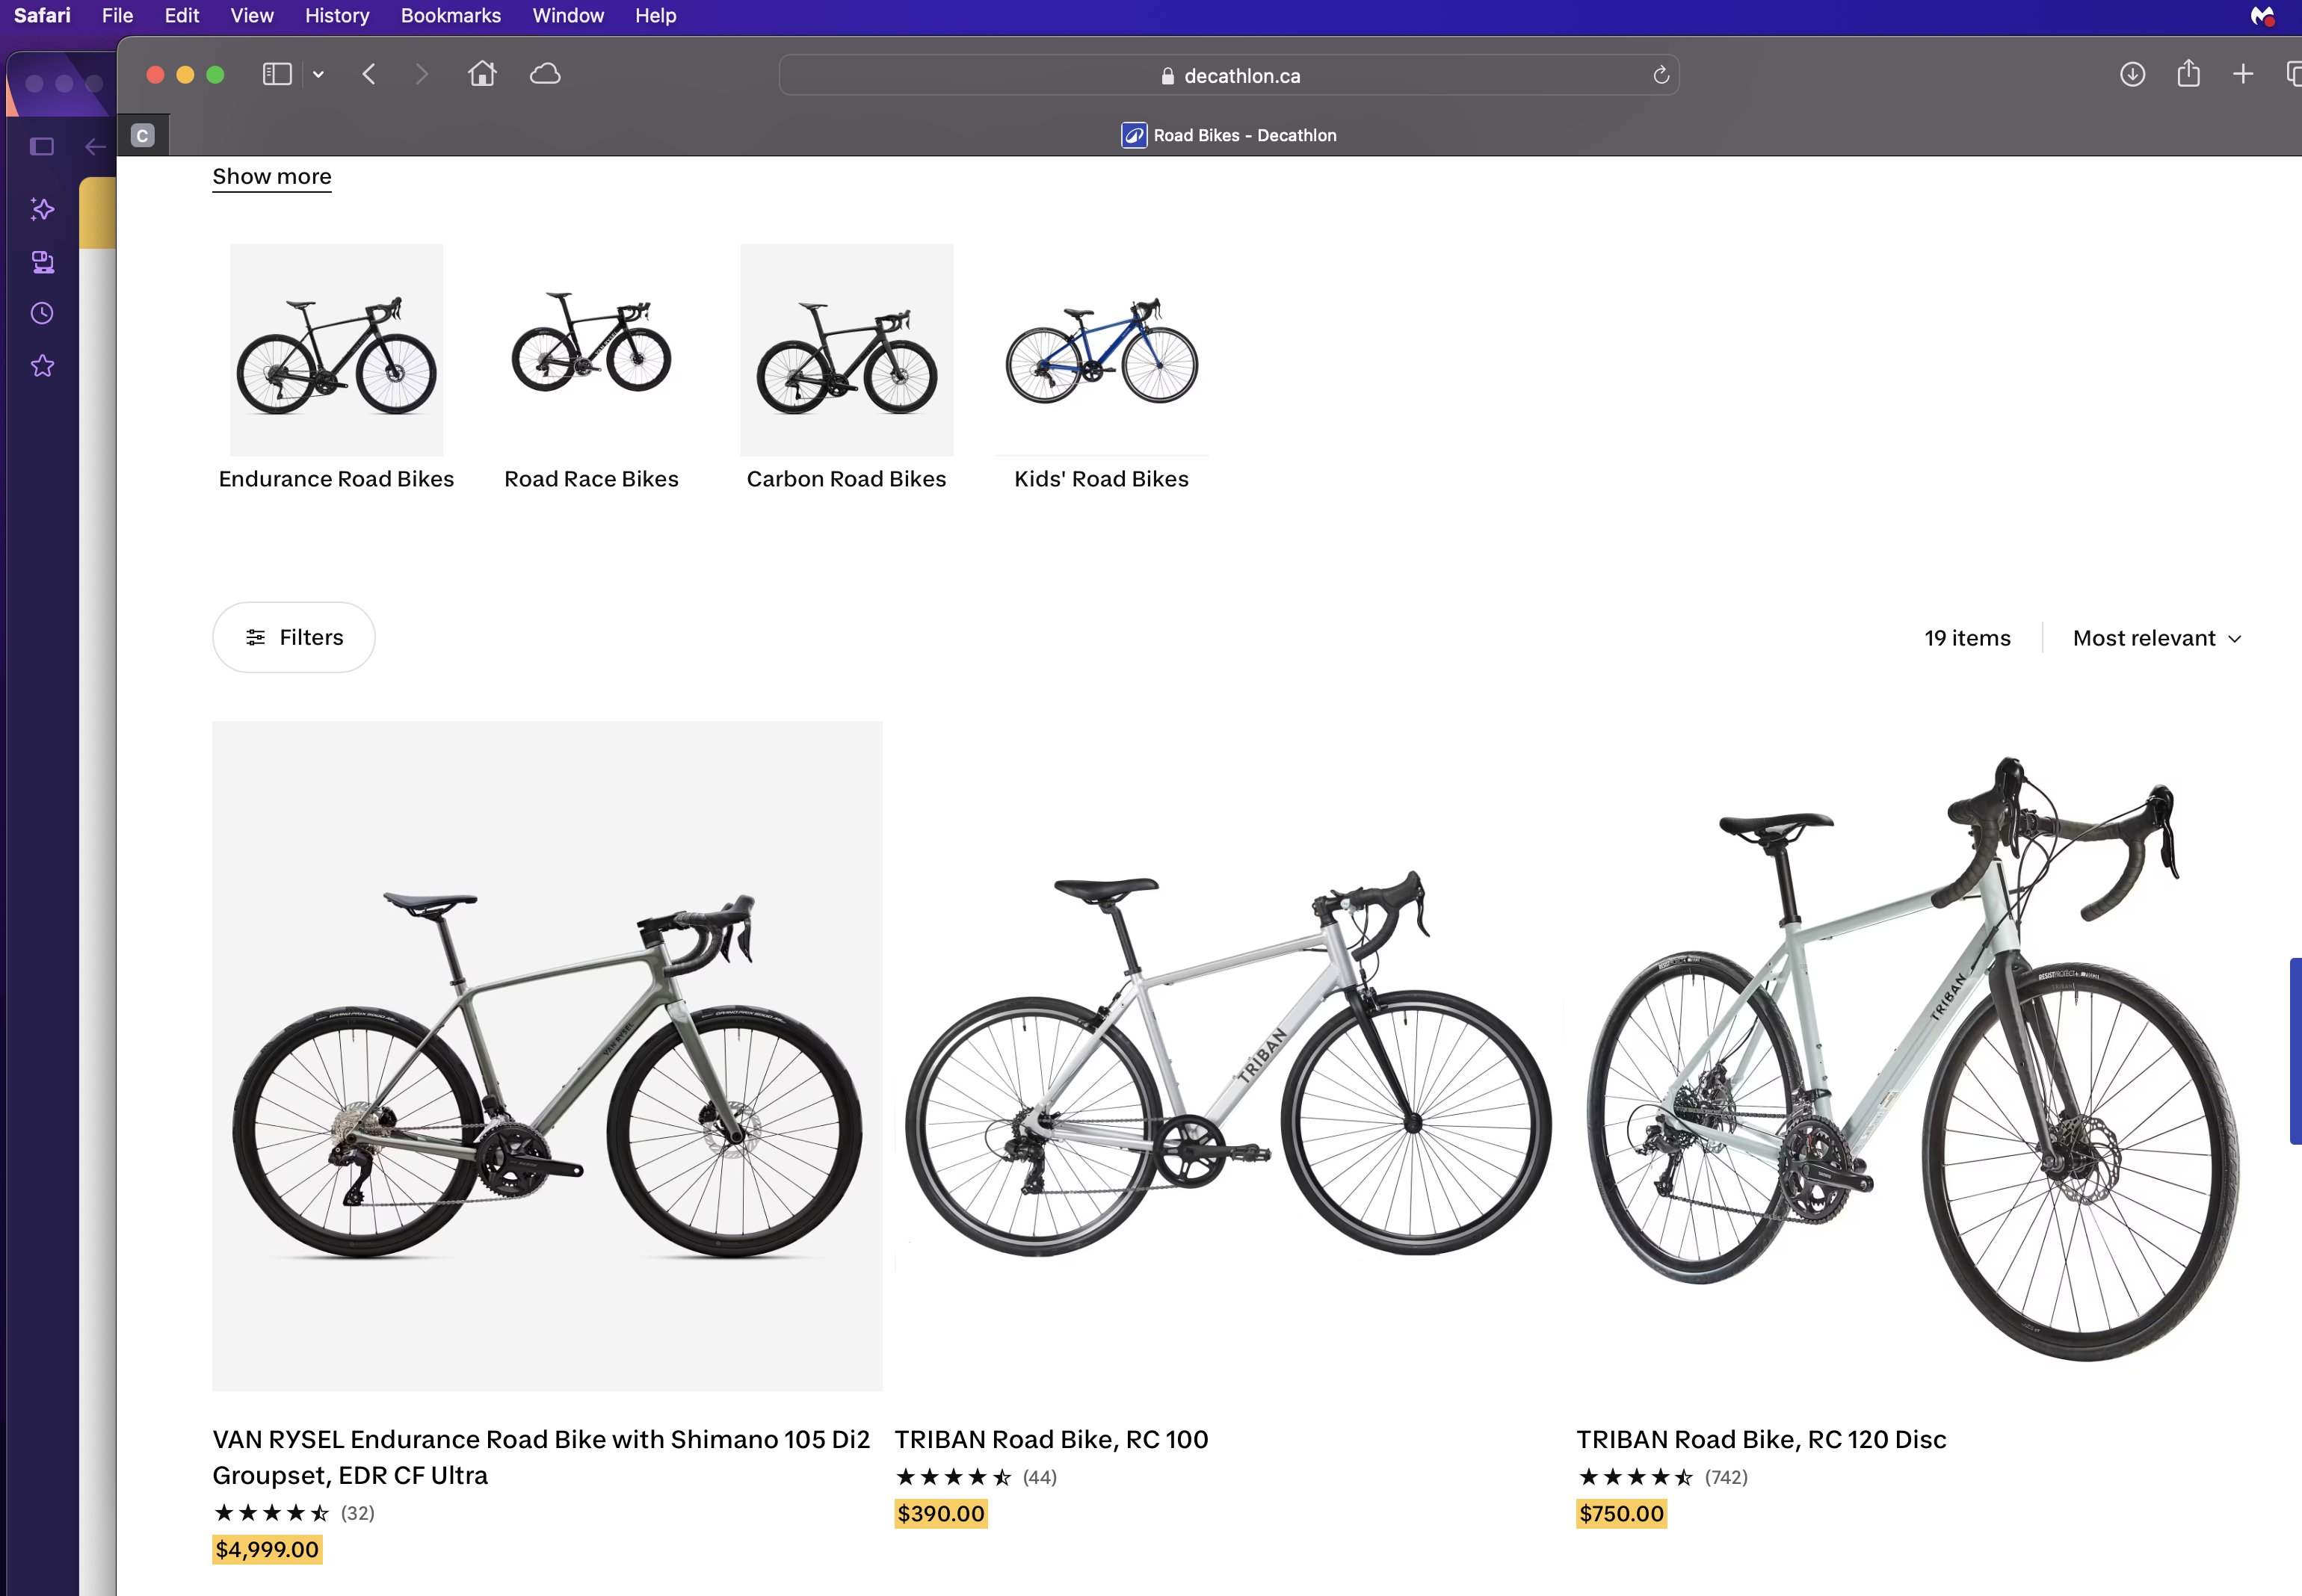Open the Edit menu

182,16
